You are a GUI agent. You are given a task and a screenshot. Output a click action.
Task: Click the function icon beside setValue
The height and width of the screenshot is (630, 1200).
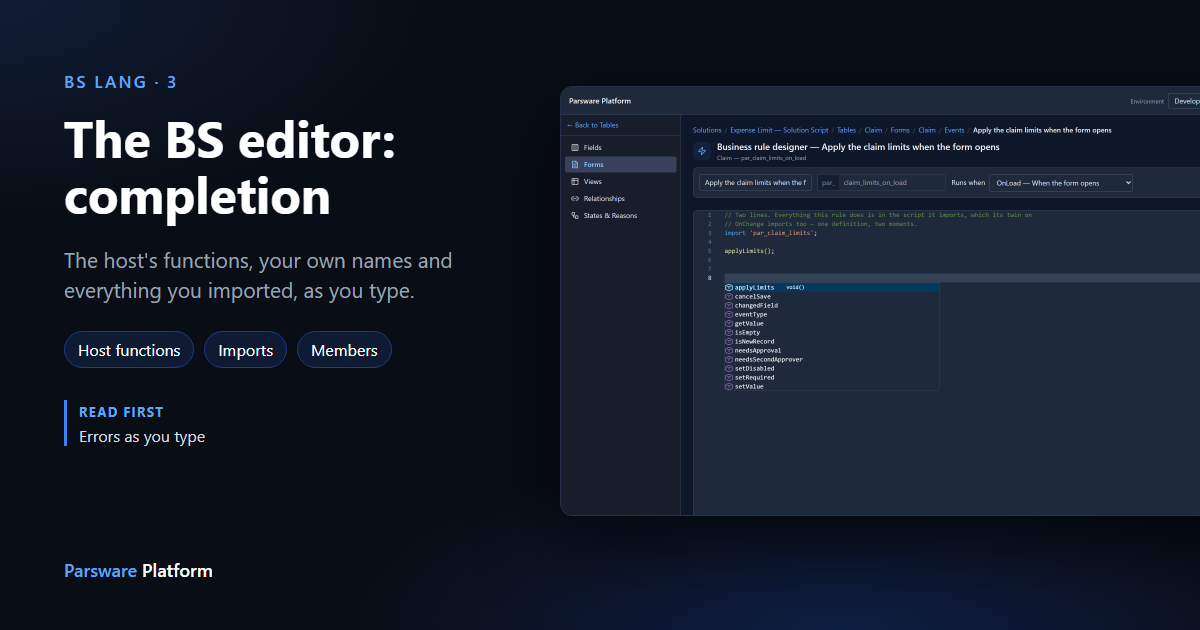click(x=729, y=387)
